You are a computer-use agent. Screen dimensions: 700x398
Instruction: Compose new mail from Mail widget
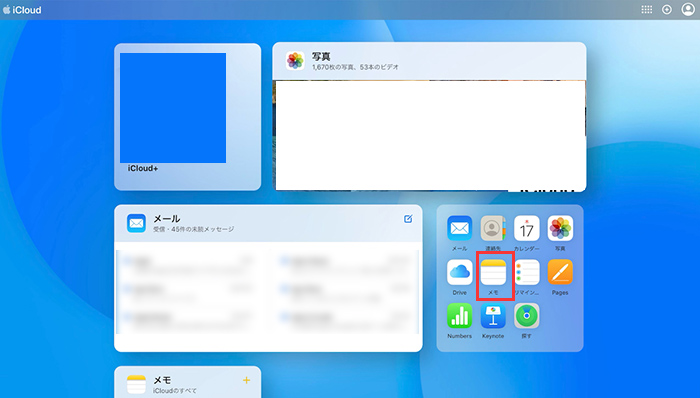click(408, 219)
